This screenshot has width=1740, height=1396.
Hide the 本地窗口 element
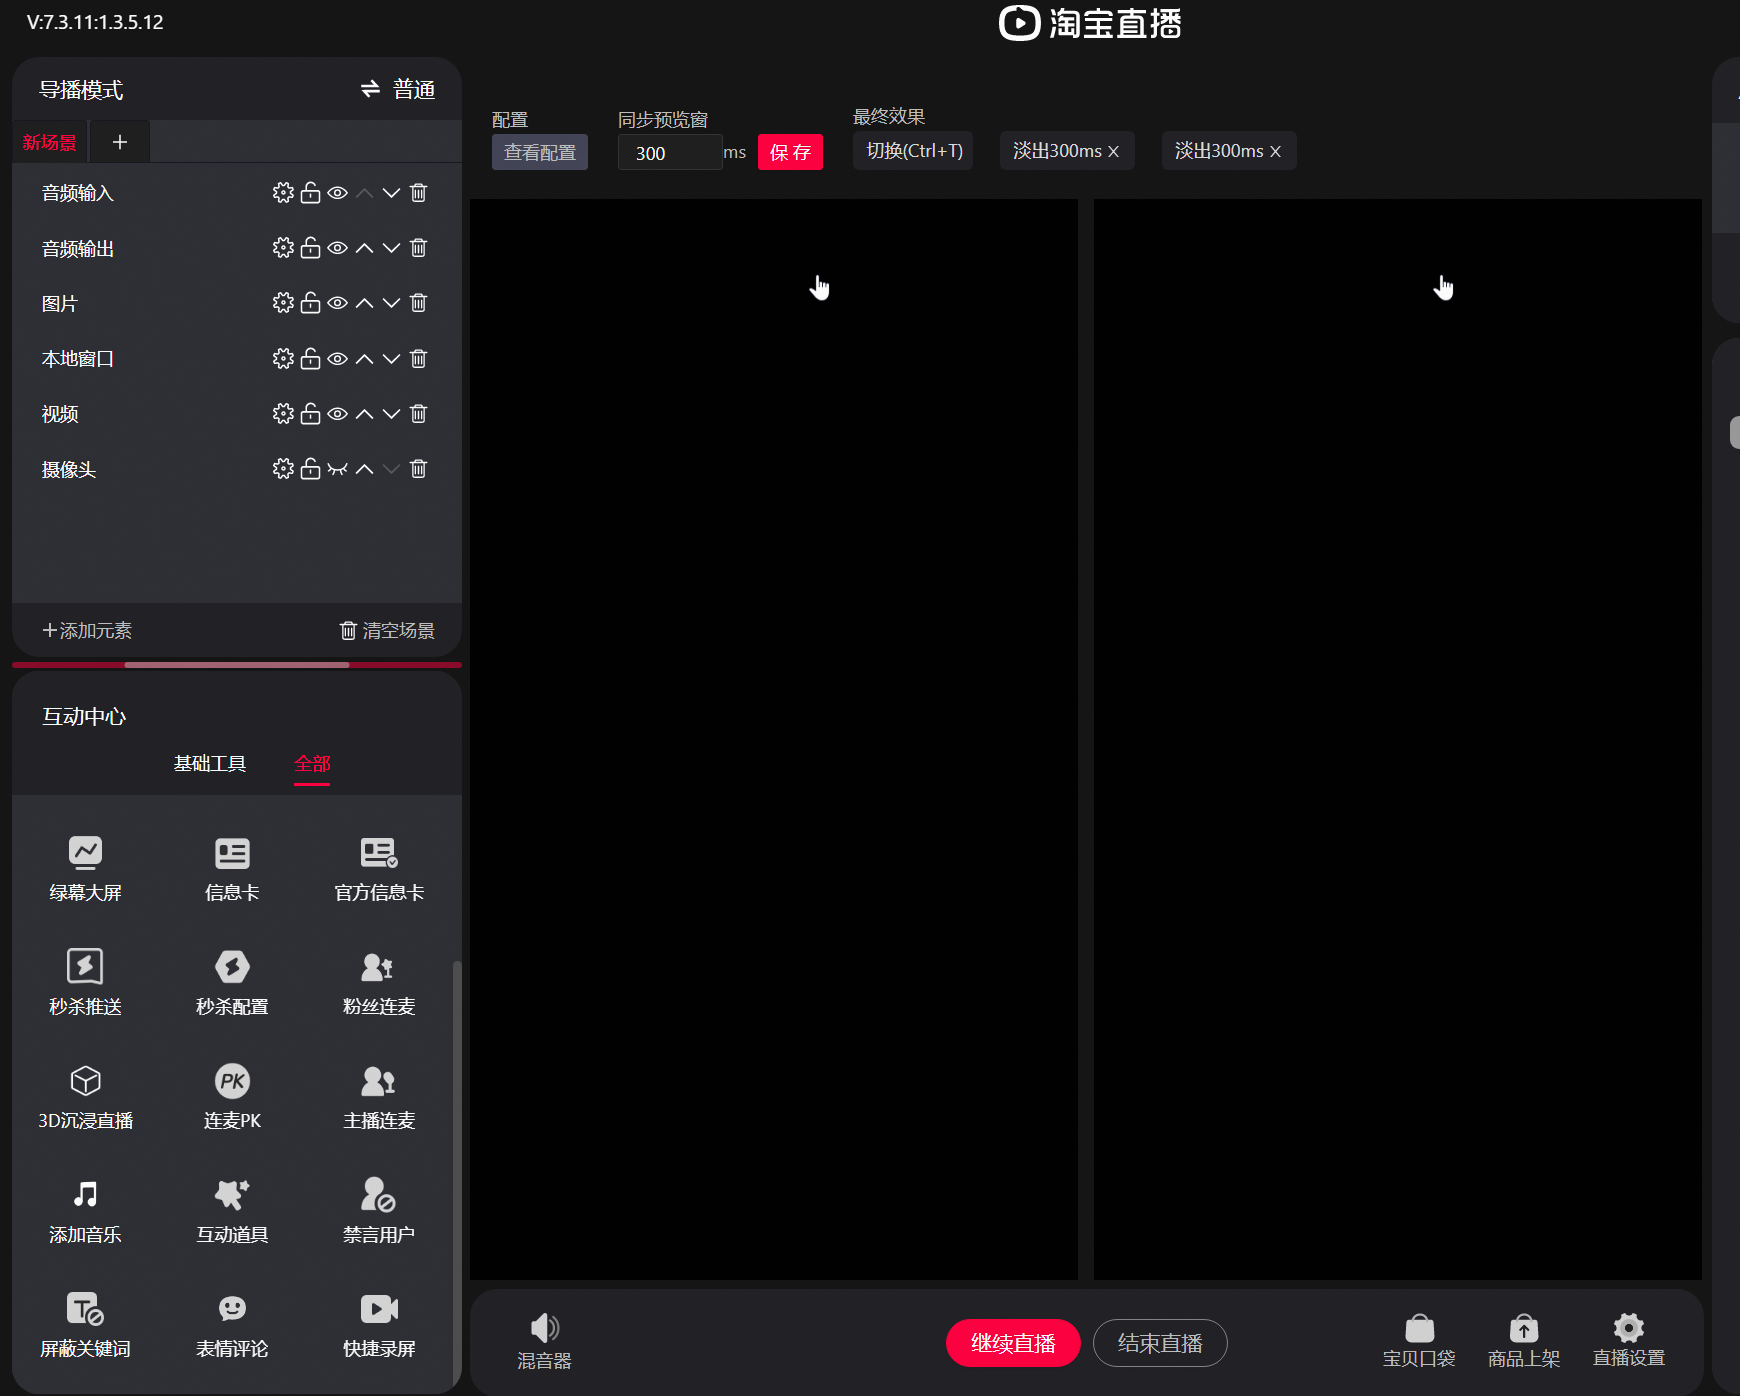[338, 358]
